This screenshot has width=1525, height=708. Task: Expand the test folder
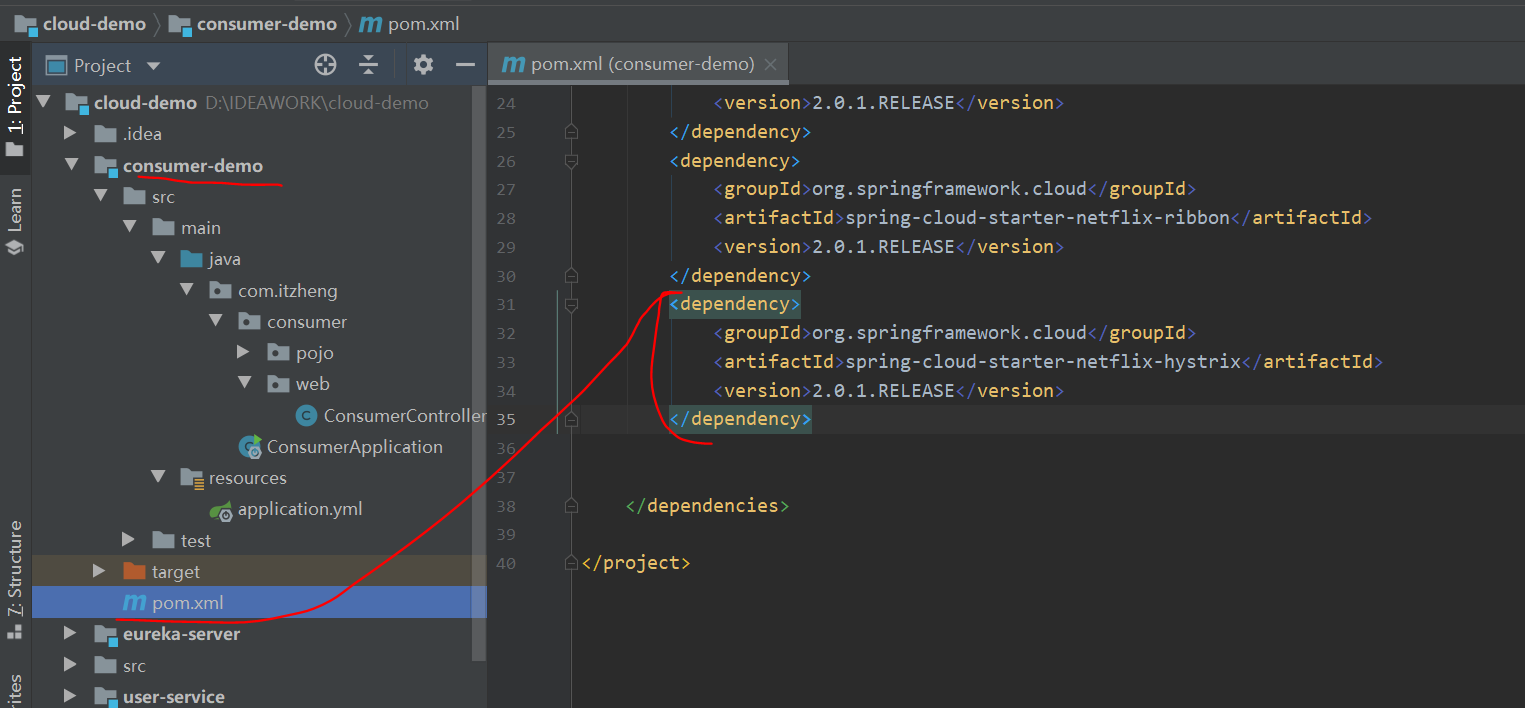pyautogui.click(x=128, y=539)
